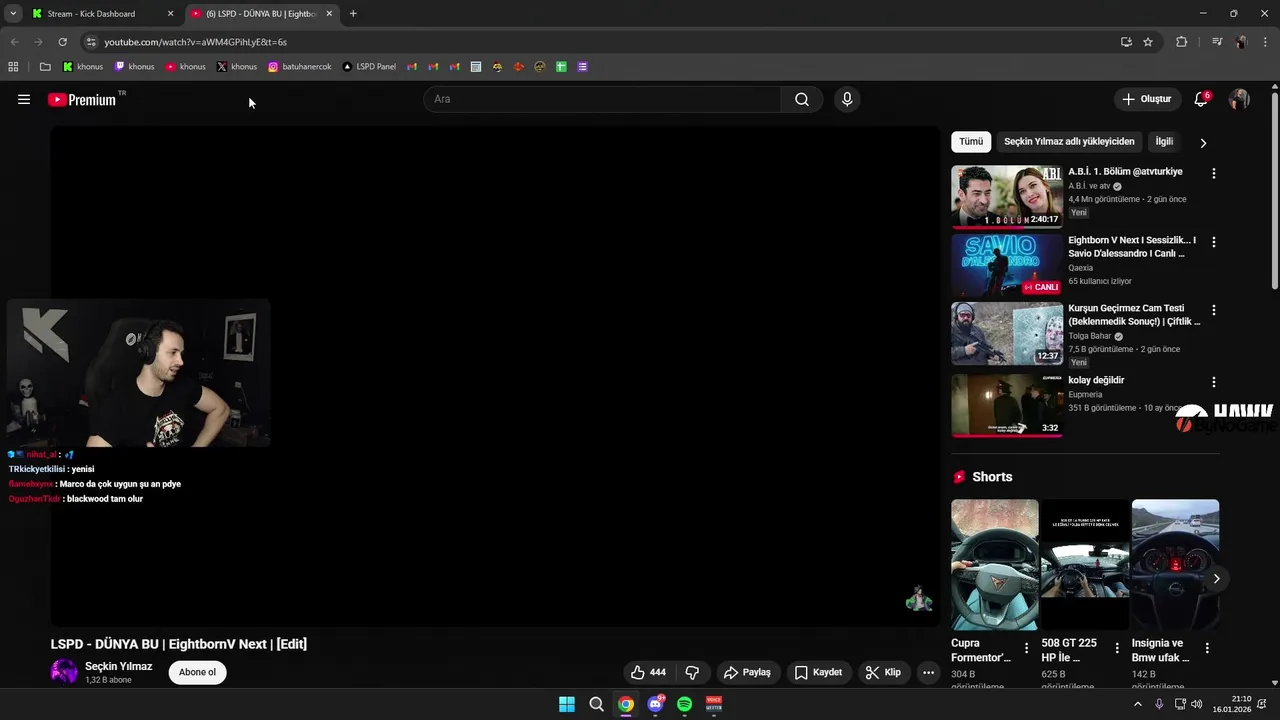This screenshot has height=720, width=1280.
Task: Select Seçkin Yılmaz adlı yükleyiciden chip
Action: (1069, 142)
